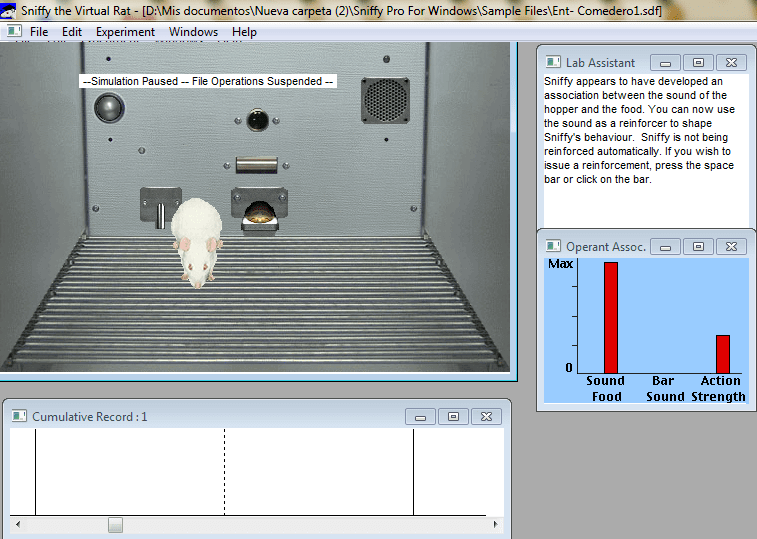757x539 pixels.
Task: Click the 'Cumulative Record : 1' title
Action: point(89,417)
